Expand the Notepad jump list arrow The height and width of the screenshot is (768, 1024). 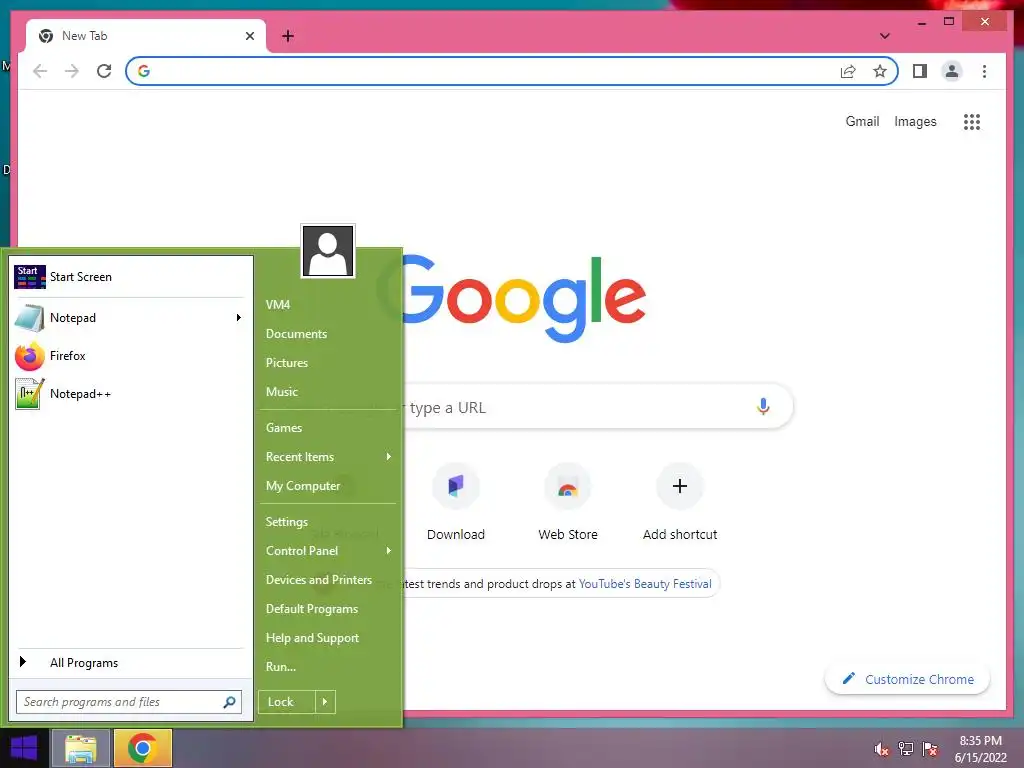click(x=238, y=318)
